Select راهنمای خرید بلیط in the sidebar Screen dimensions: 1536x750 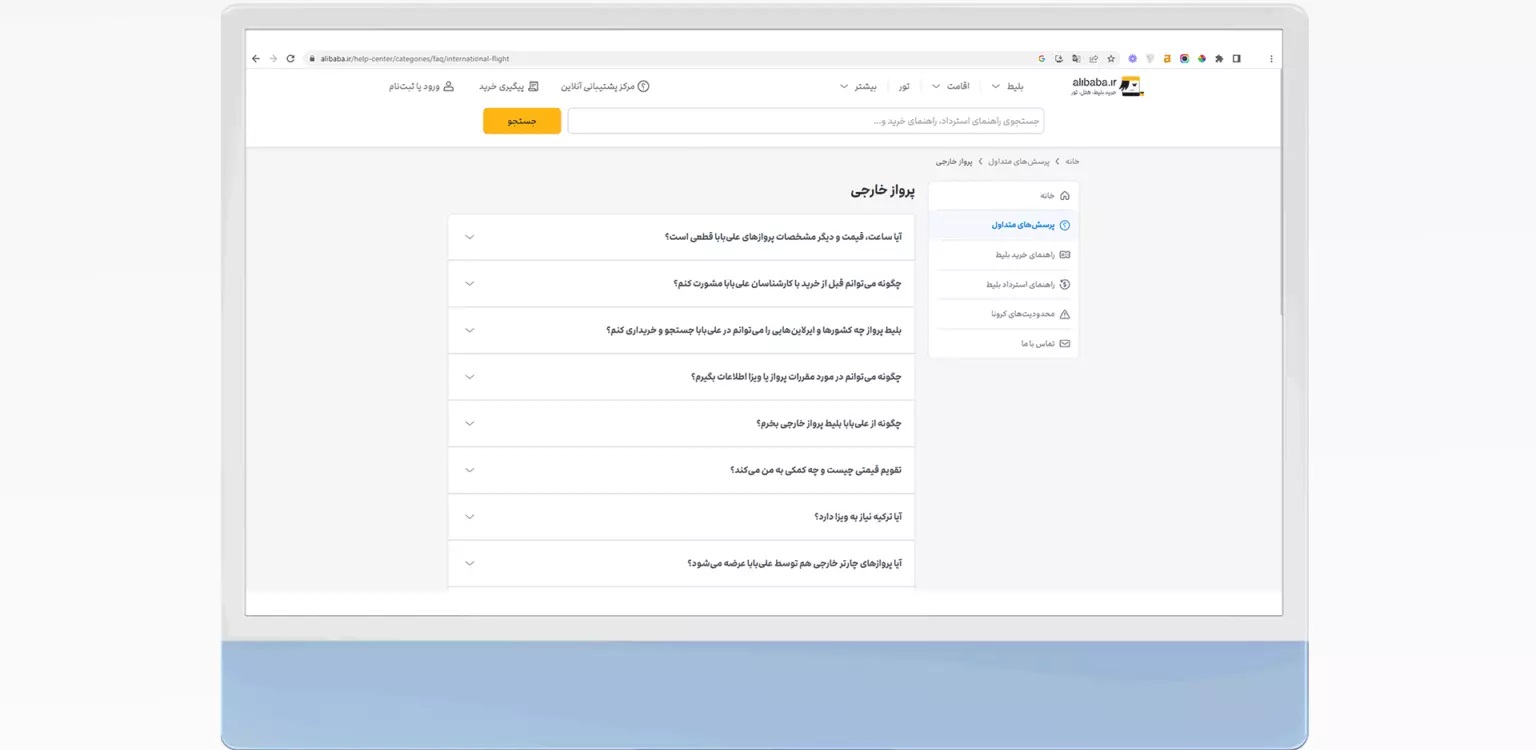tap(1003, 255)
